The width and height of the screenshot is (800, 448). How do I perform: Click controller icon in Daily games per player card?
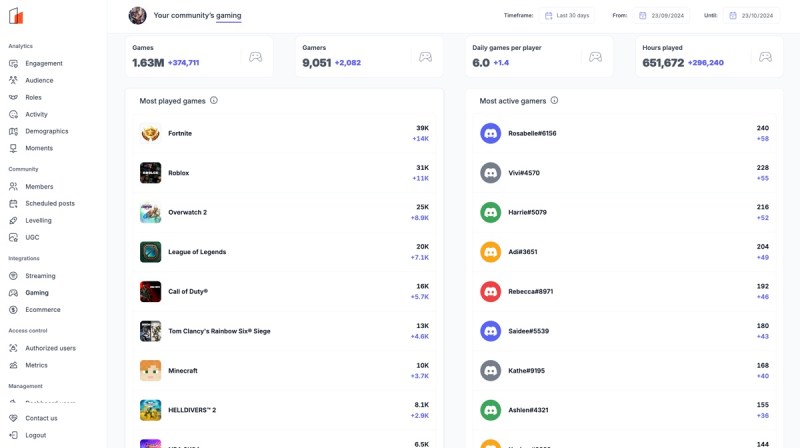[x=595, y=57]
